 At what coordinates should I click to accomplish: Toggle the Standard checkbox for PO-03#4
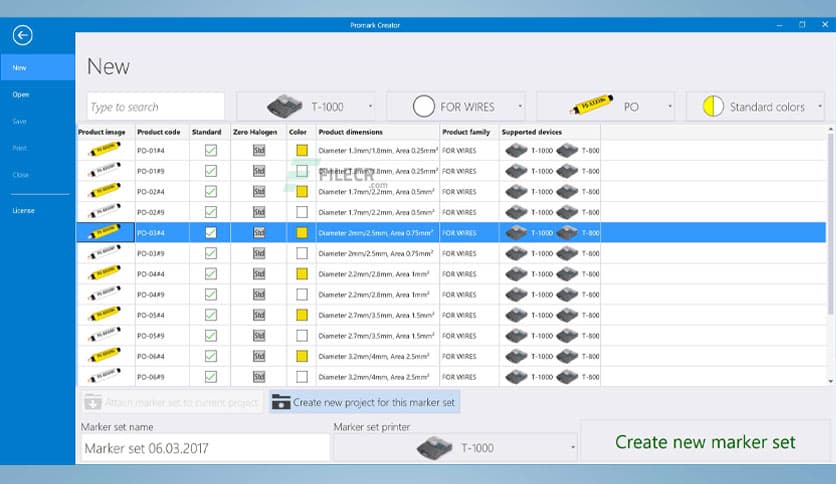[x=211, y=233]
